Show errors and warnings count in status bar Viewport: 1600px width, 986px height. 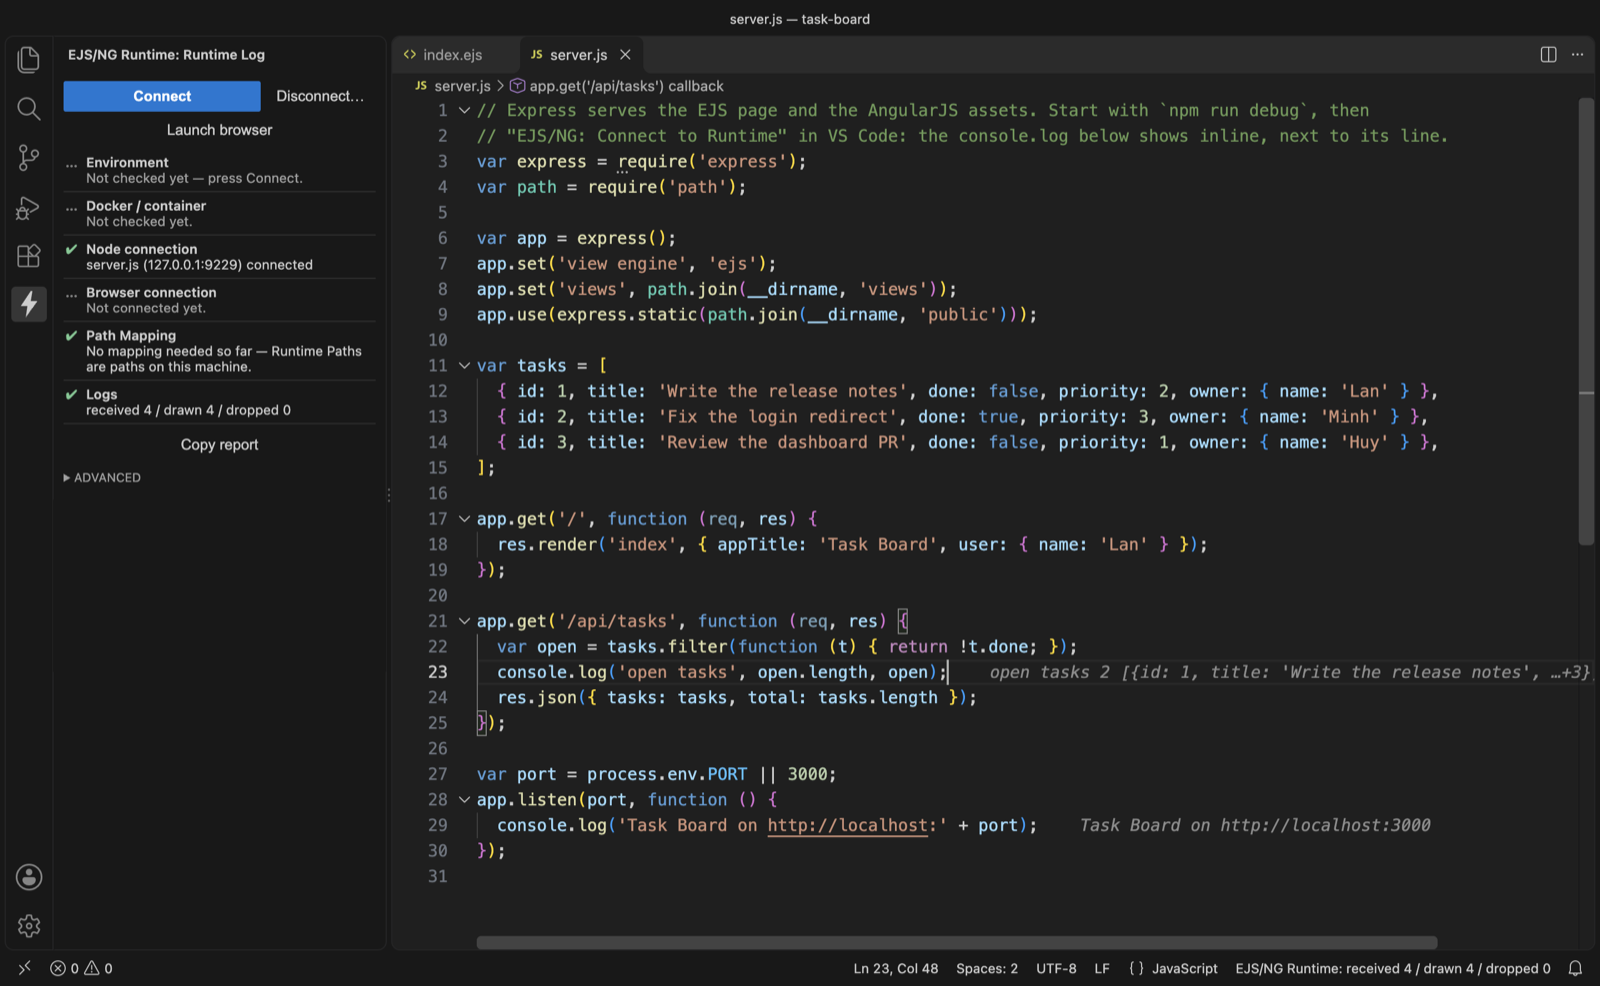(x=82, y=968)
